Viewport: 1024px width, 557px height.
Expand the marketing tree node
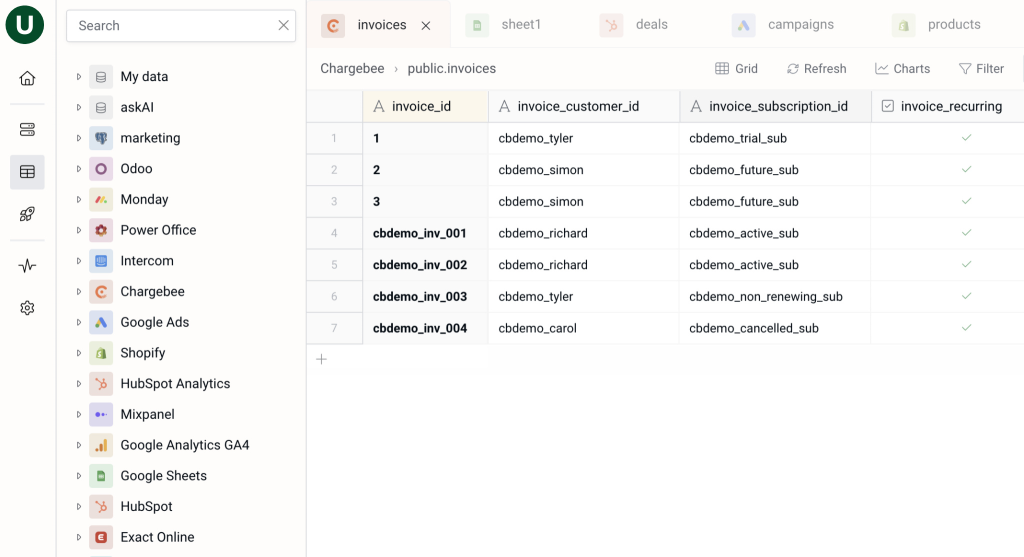pos(78,138)
